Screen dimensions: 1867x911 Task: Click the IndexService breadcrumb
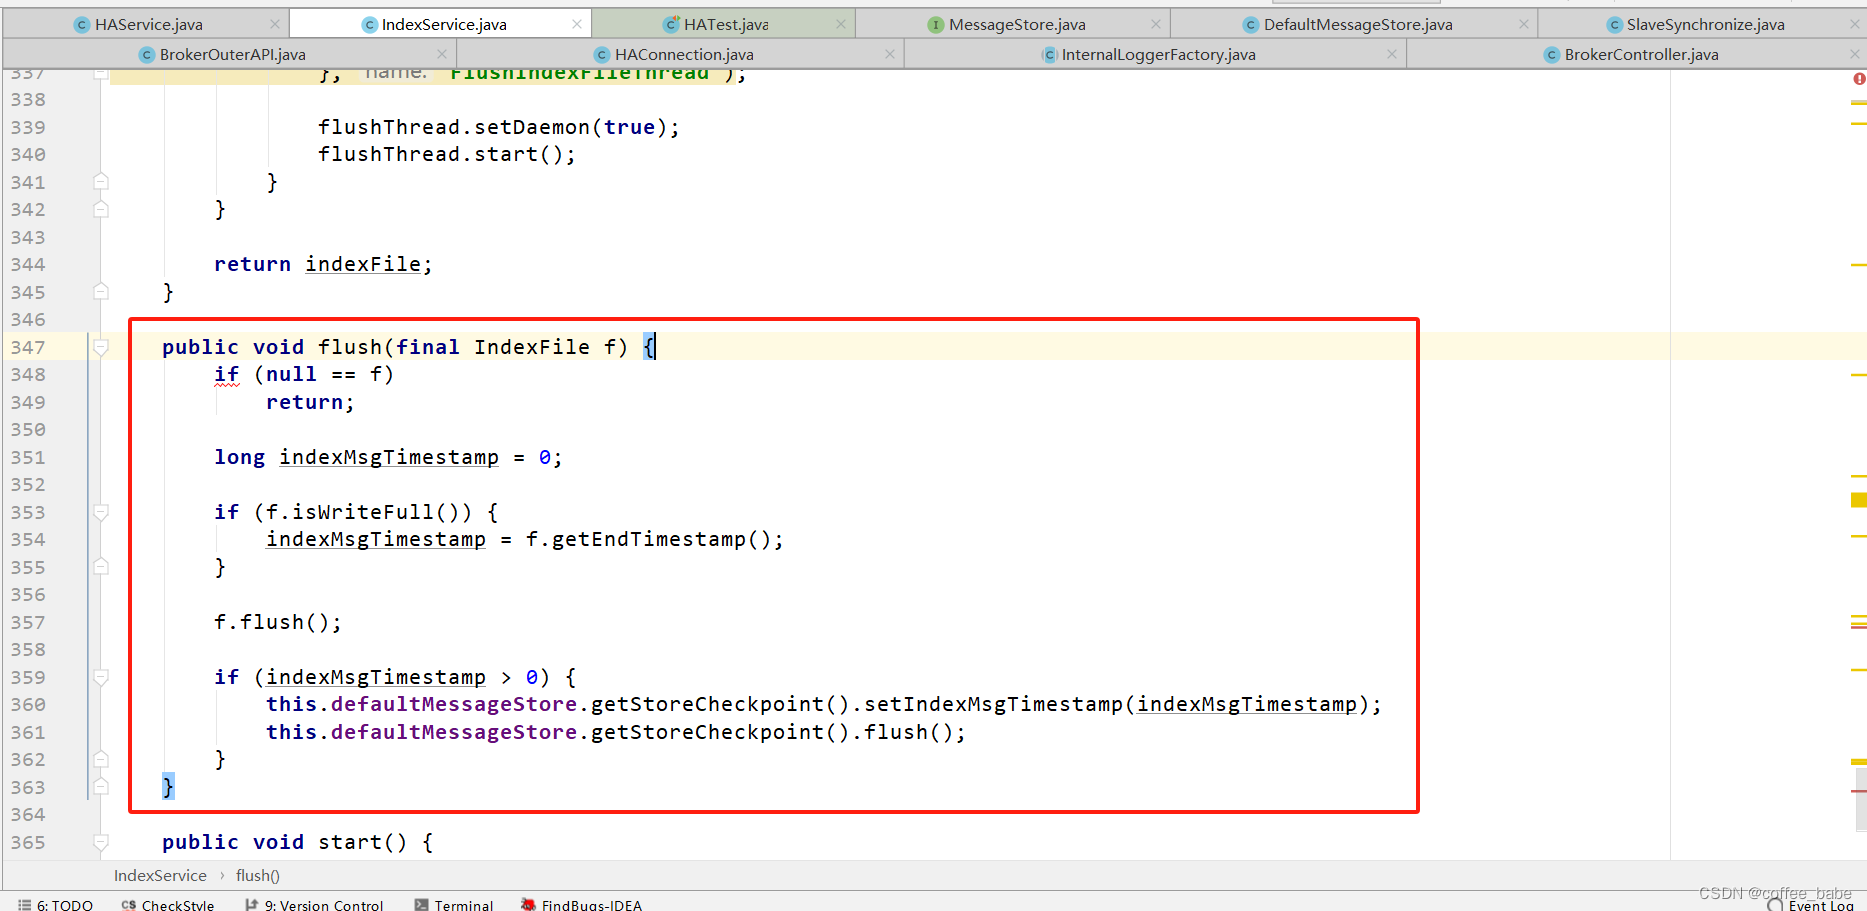(x=160, y=875)
